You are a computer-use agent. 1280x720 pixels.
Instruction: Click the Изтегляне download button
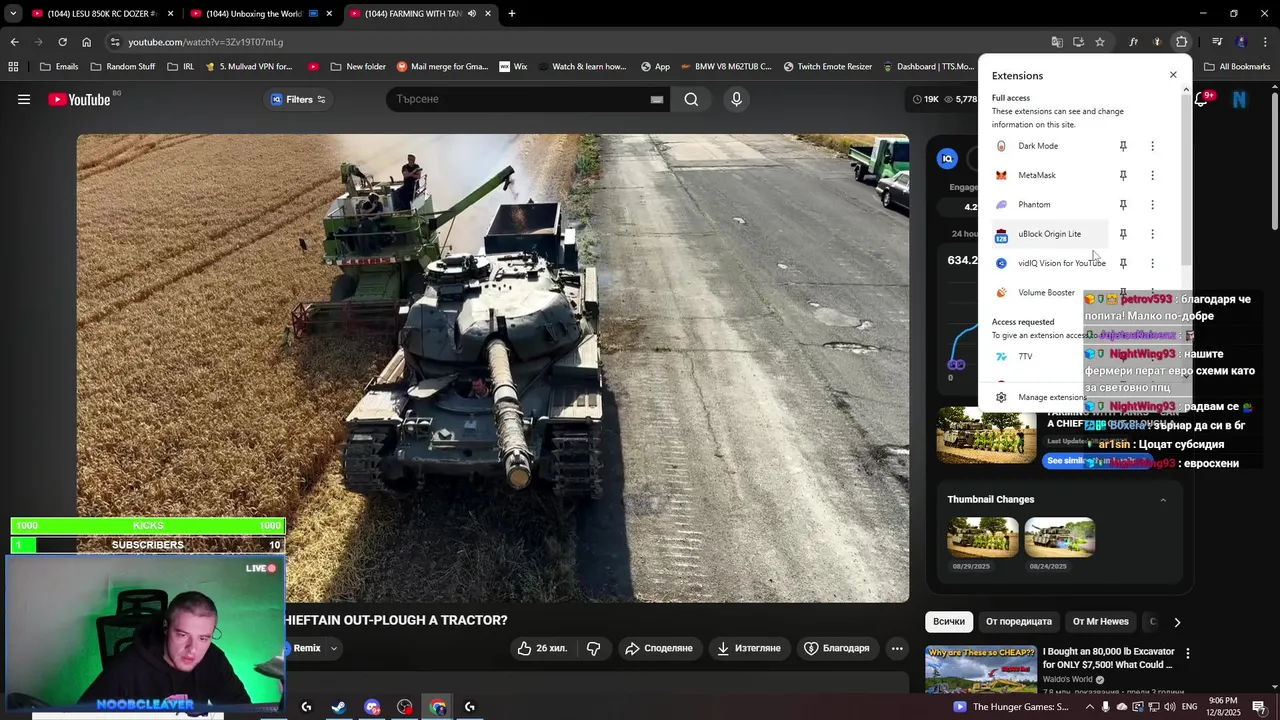749,648
